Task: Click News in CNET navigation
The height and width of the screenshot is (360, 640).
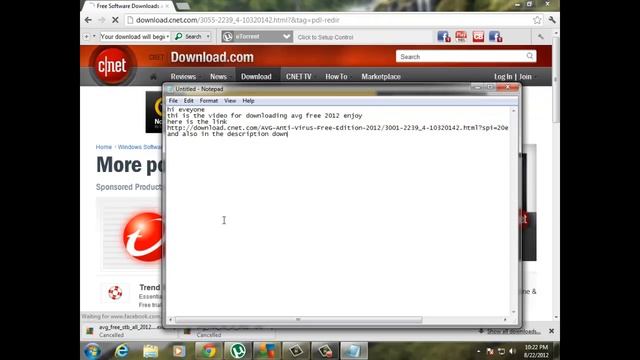Action: click(218, 76)
